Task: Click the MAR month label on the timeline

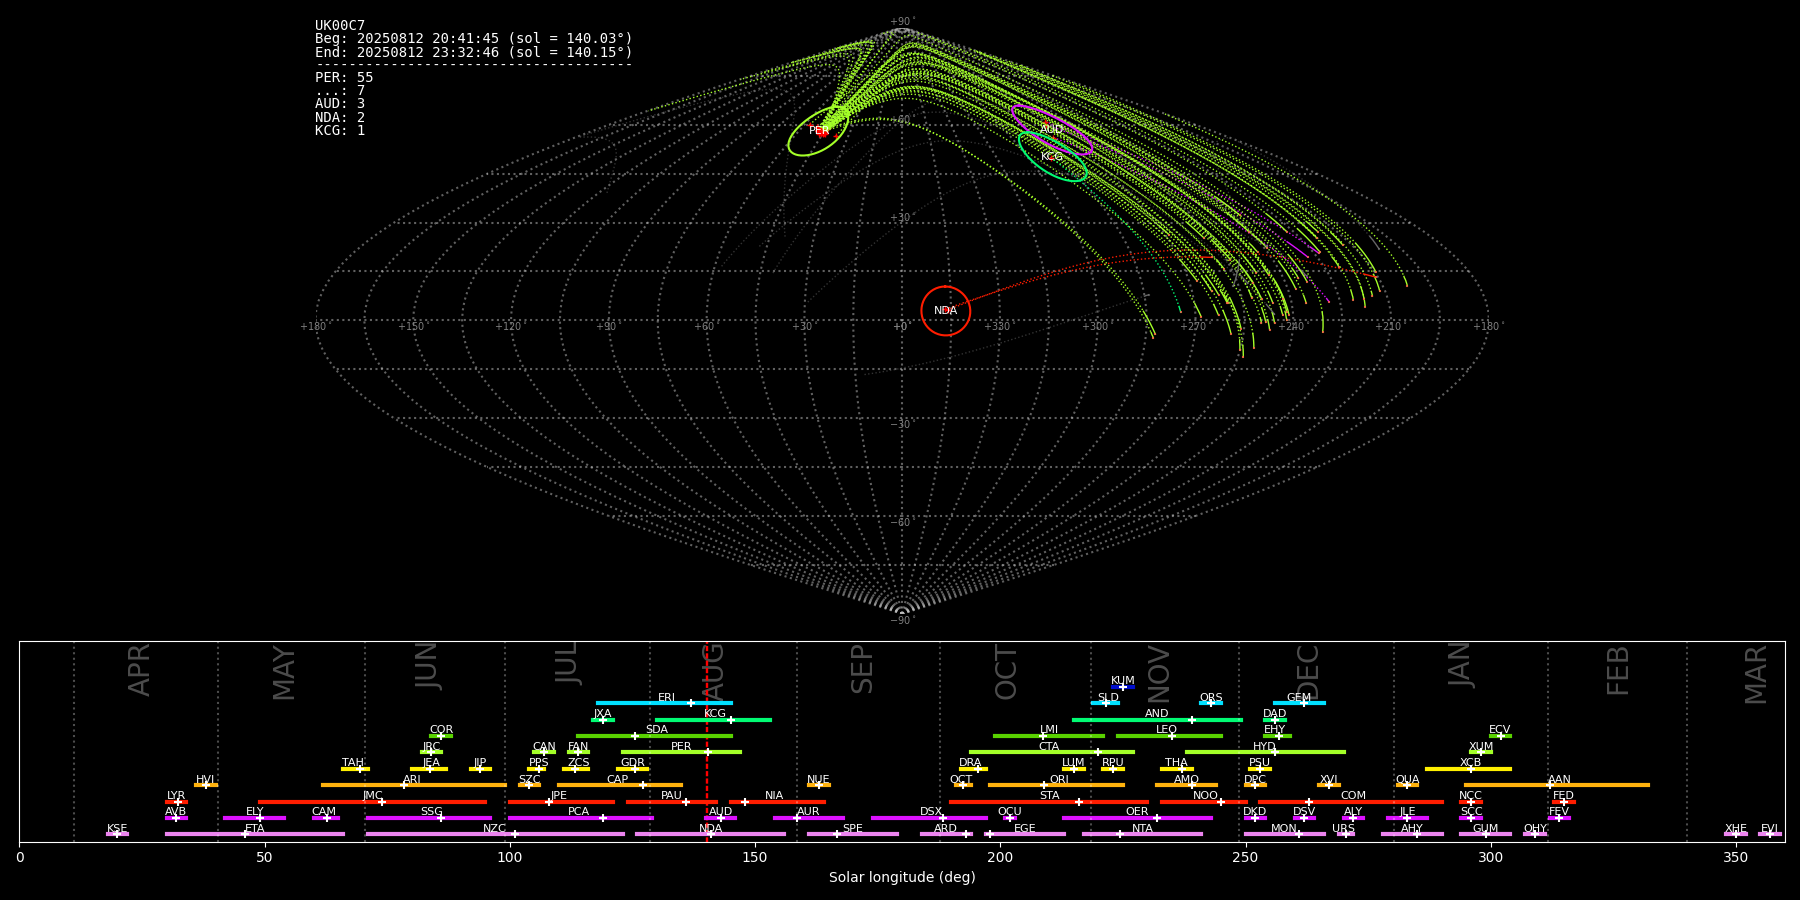Action: pos(1757,675)
